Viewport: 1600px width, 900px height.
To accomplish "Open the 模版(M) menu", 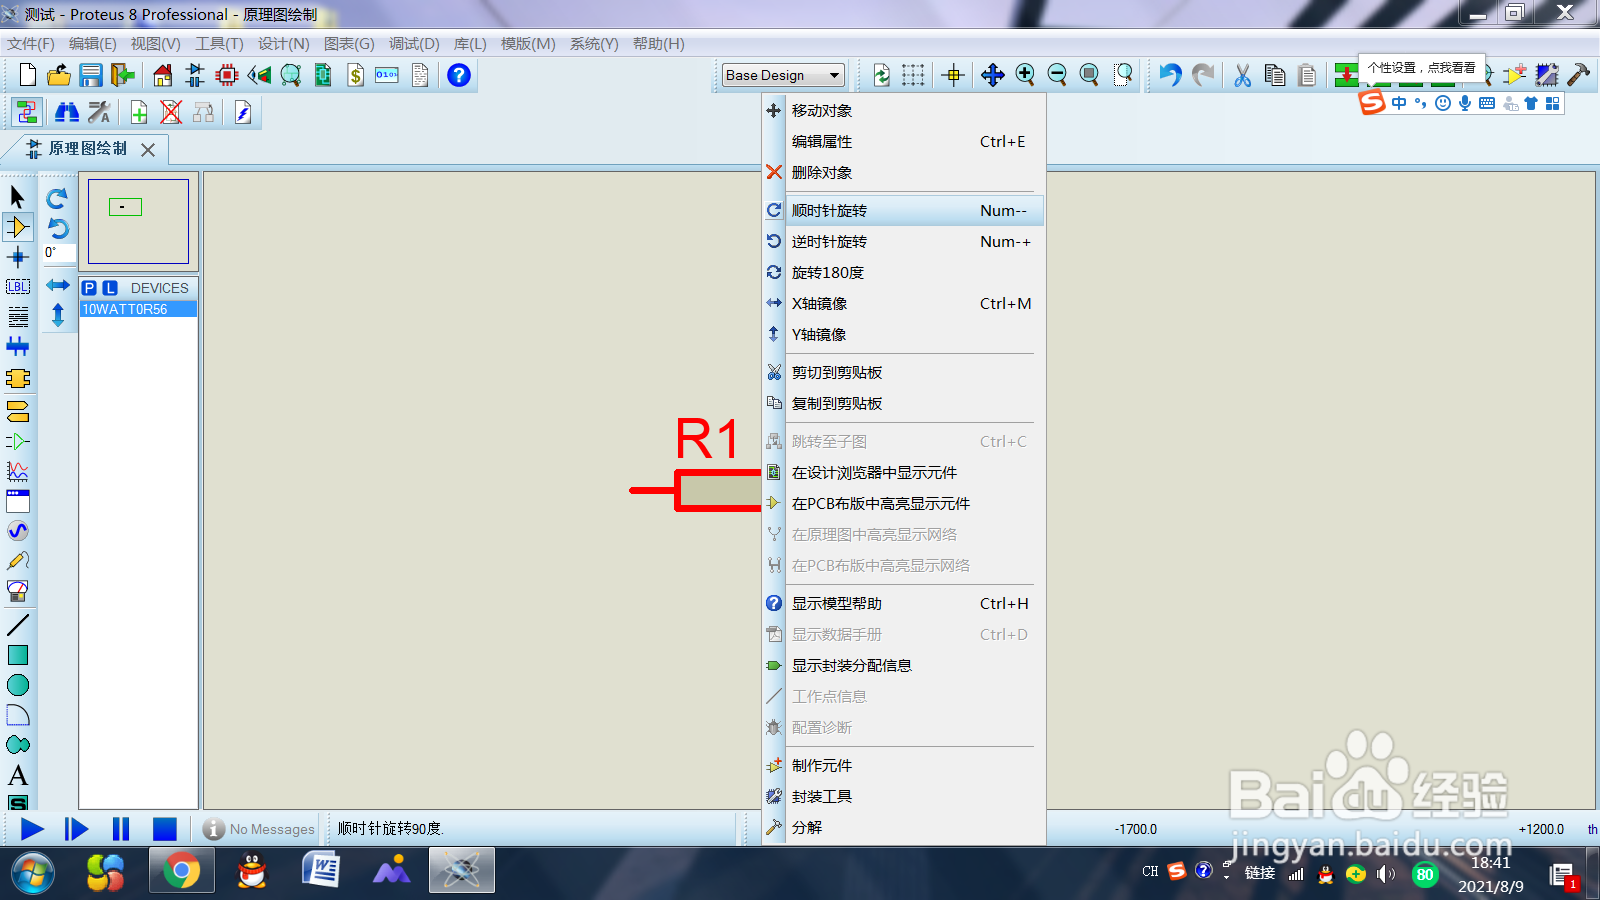I will coord(528,44).
